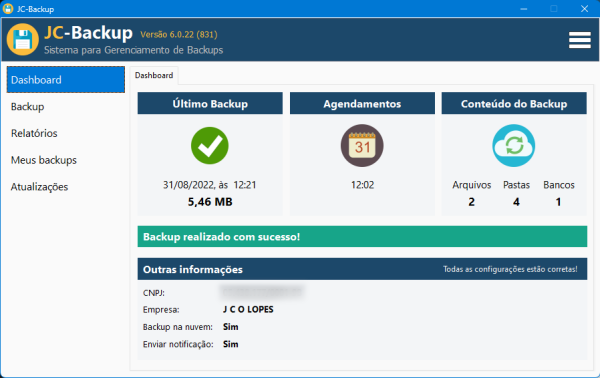The height and width of the screenshot is (378, 600).
Task: Click the Último Backup header
Action: 210,103
